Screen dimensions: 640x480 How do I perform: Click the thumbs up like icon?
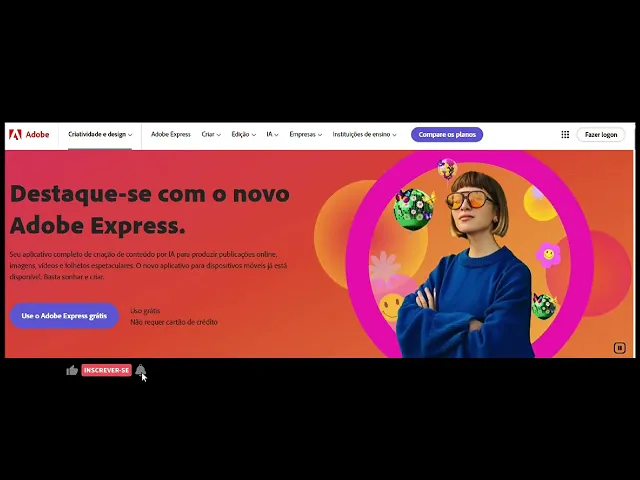(x=72, y=370)
